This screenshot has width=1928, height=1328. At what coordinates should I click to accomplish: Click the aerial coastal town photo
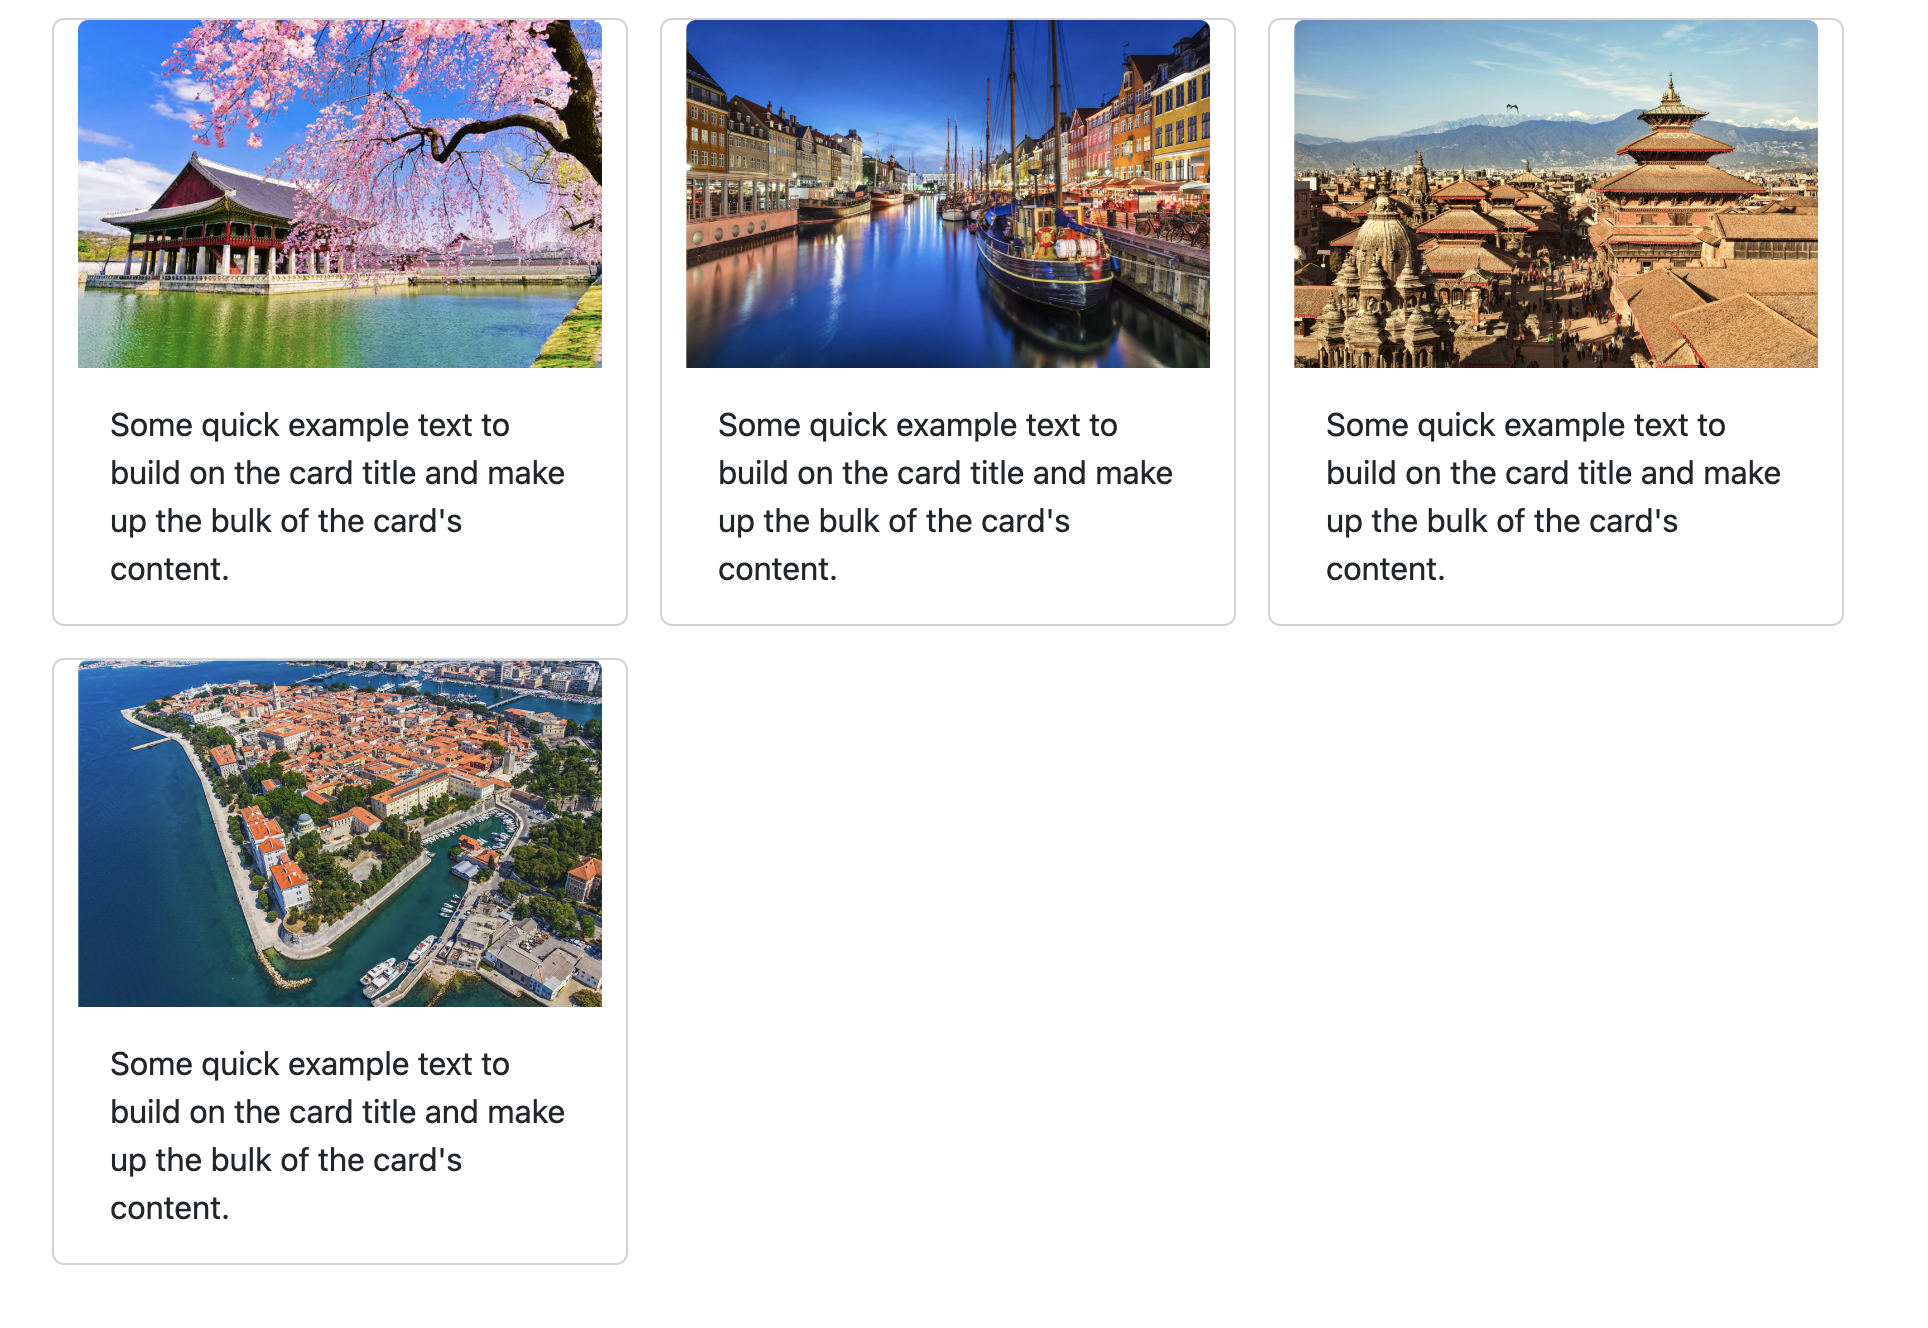(x=340, y=833)
